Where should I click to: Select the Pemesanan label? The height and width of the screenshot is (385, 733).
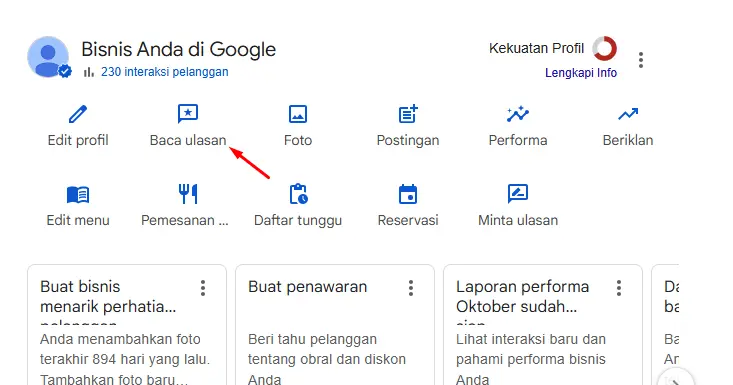(185, 220)
